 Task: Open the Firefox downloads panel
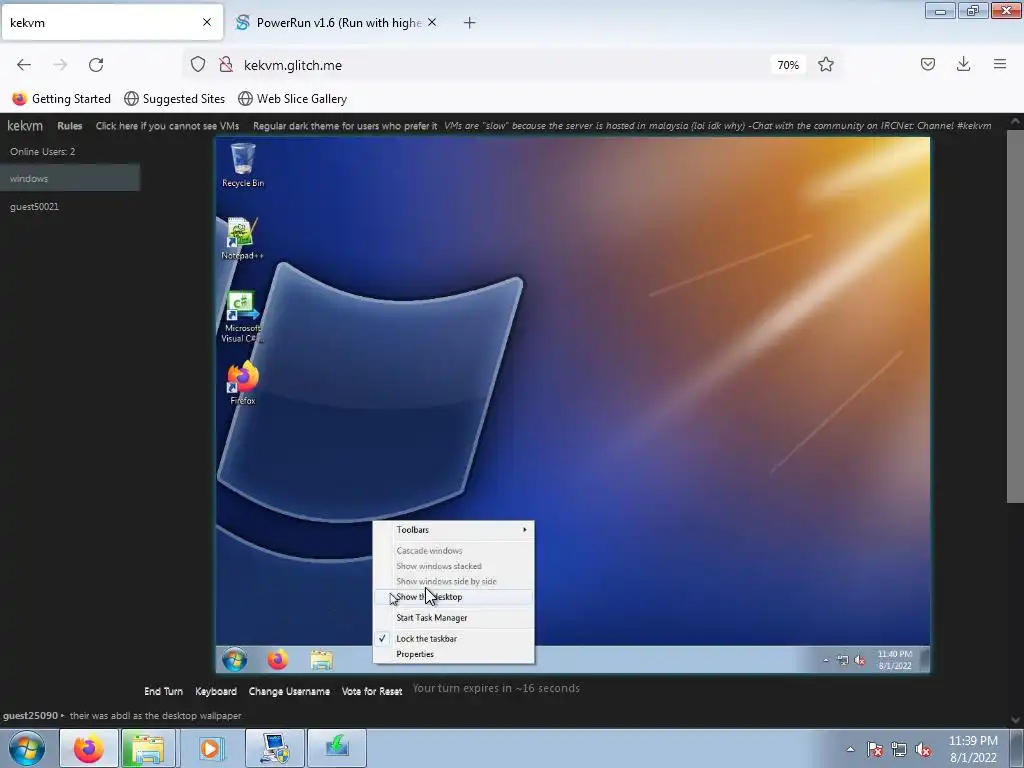[x=963, y=64]
